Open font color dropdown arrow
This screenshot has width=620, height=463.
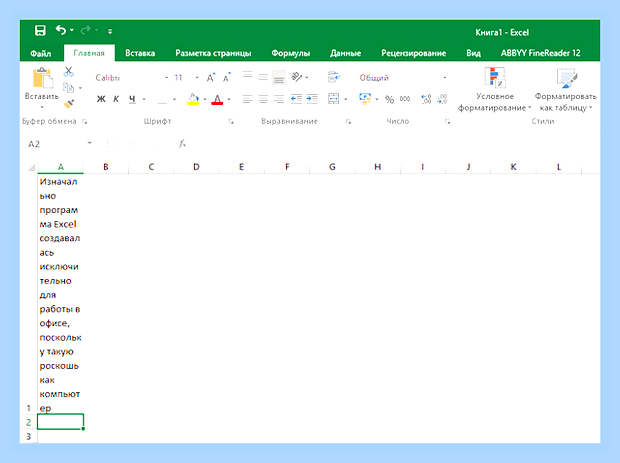229,99
